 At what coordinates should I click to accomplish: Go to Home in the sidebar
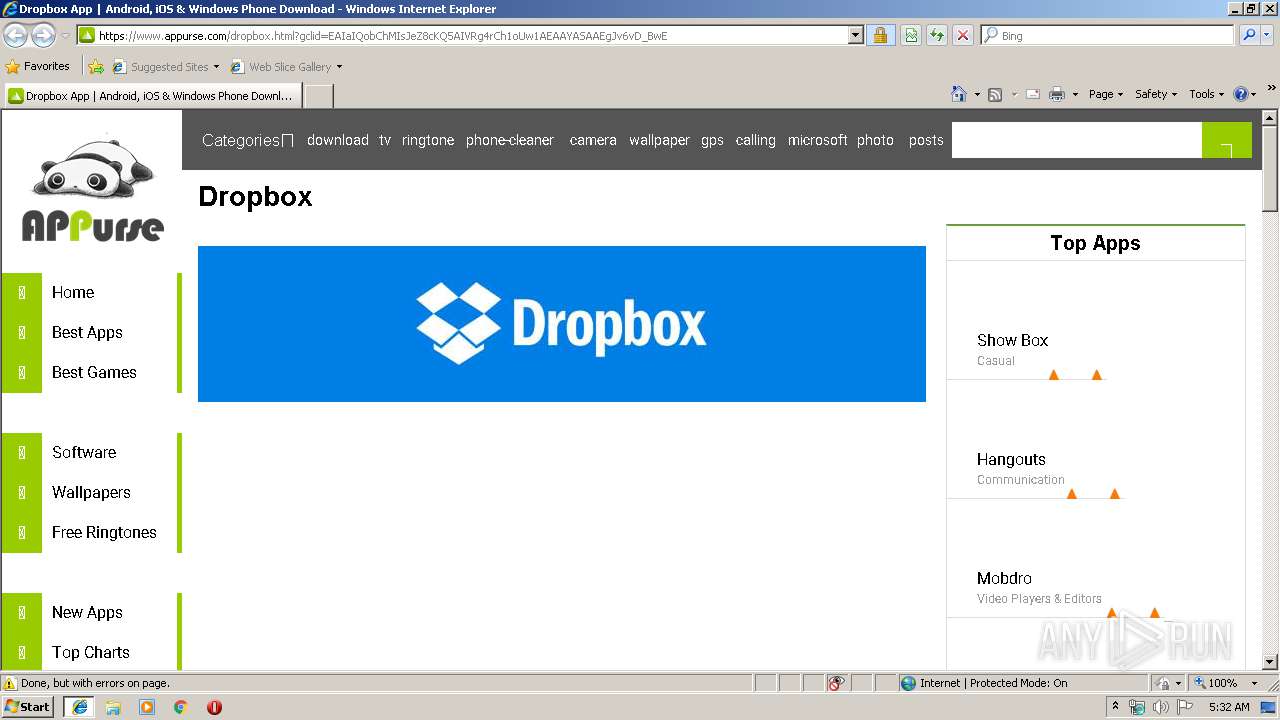(x=73, y=292)
